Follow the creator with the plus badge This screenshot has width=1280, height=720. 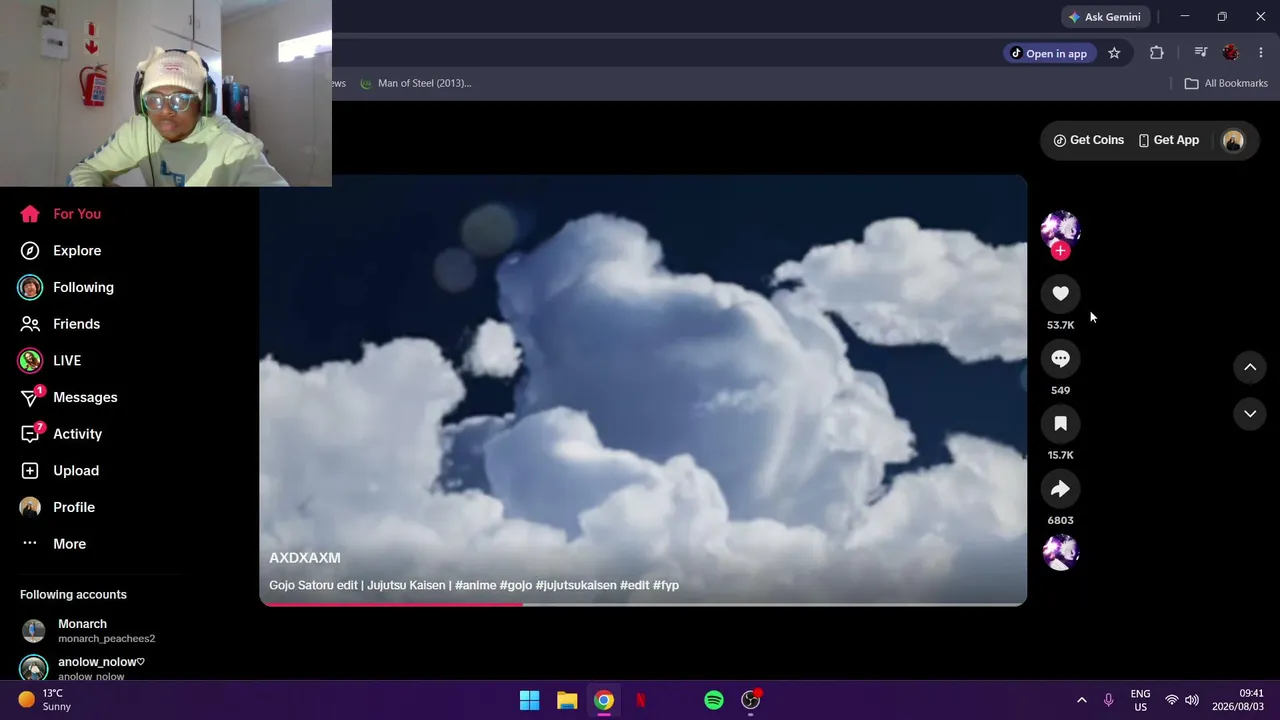click(x=1060, y=251)
